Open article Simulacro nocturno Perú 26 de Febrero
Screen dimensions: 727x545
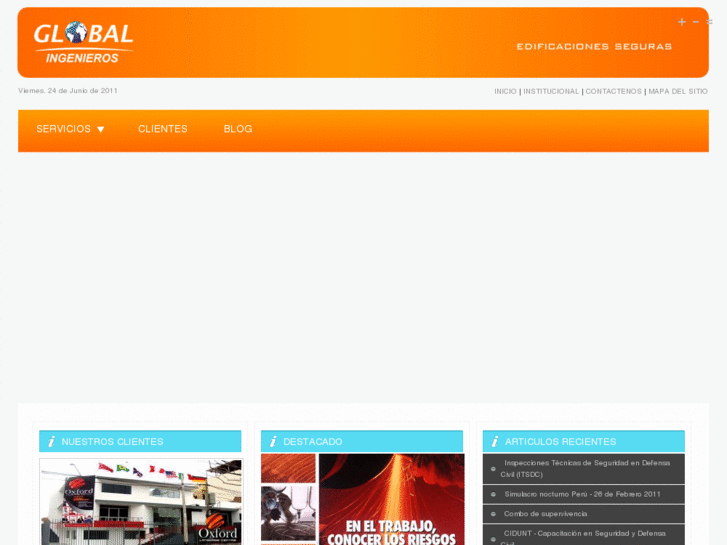582,494
